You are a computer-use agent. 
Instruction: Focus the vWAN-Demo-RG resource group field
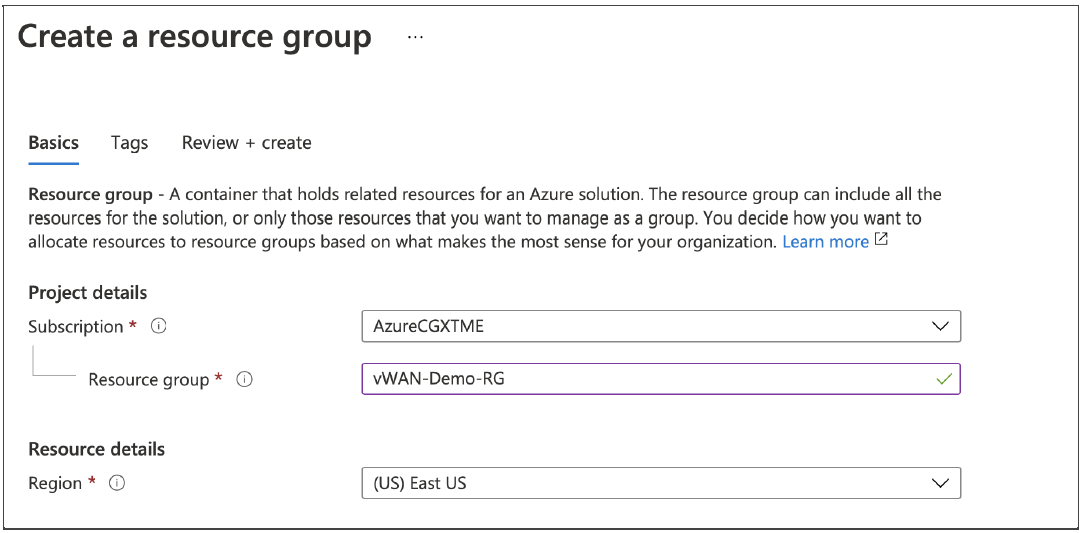(x=640, y=379)
